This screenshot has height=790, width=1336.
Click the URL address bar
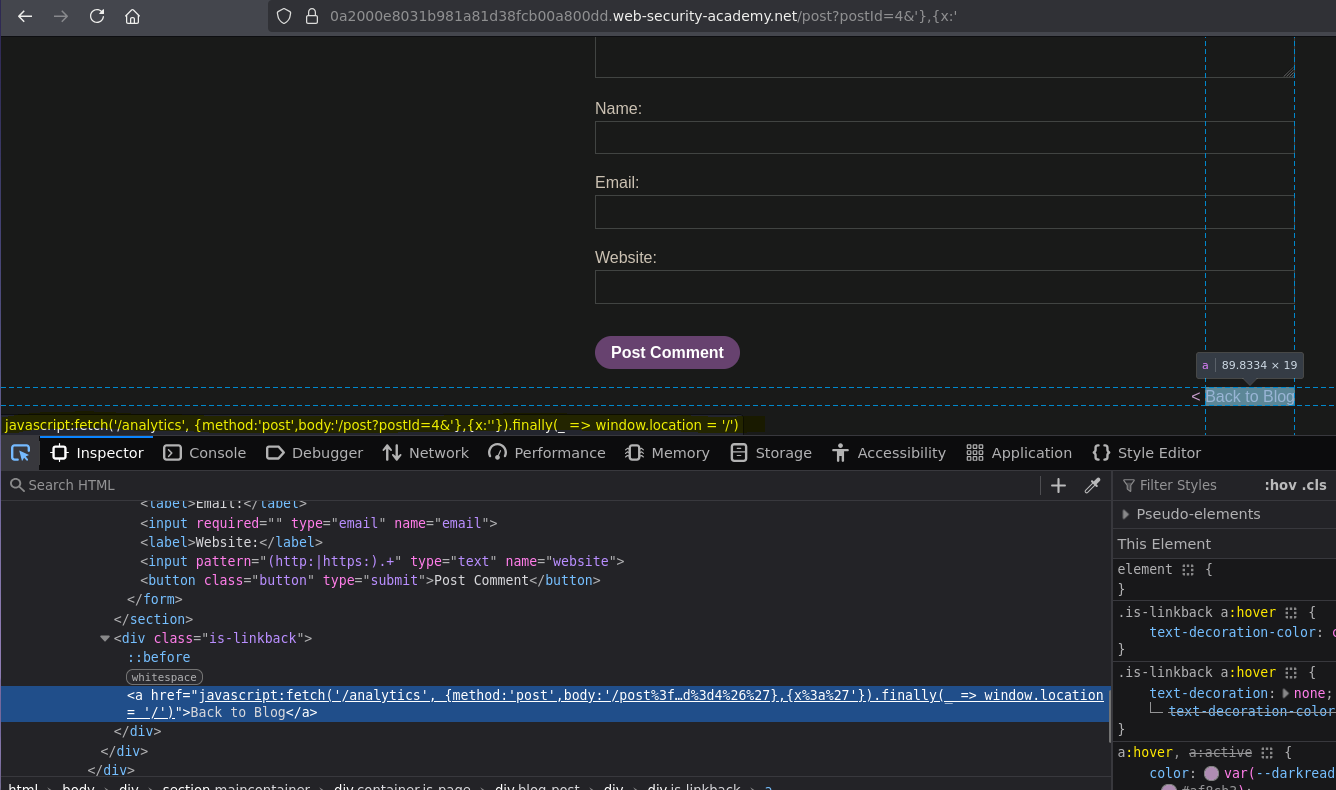click(x=800, y=16)
